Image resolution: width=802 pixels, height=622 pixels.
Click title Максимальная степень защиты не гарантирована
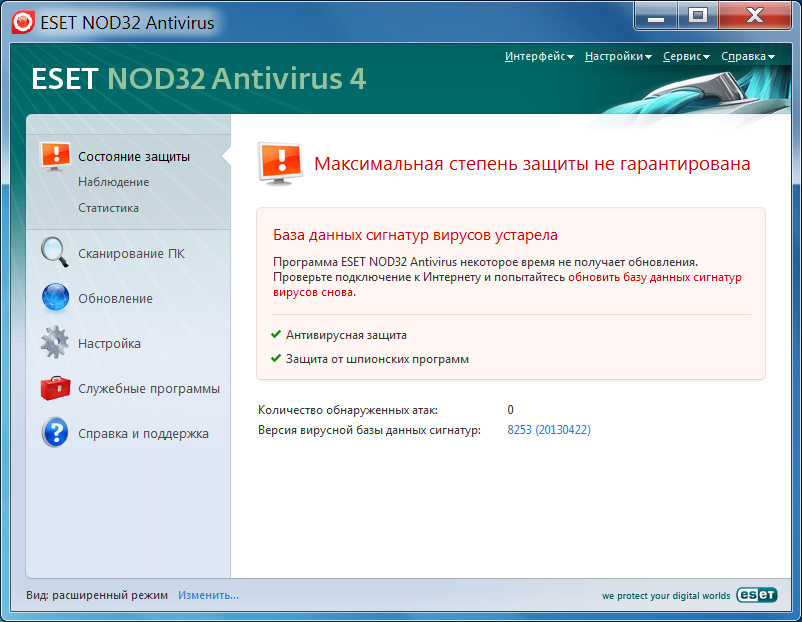coord(532,164)
